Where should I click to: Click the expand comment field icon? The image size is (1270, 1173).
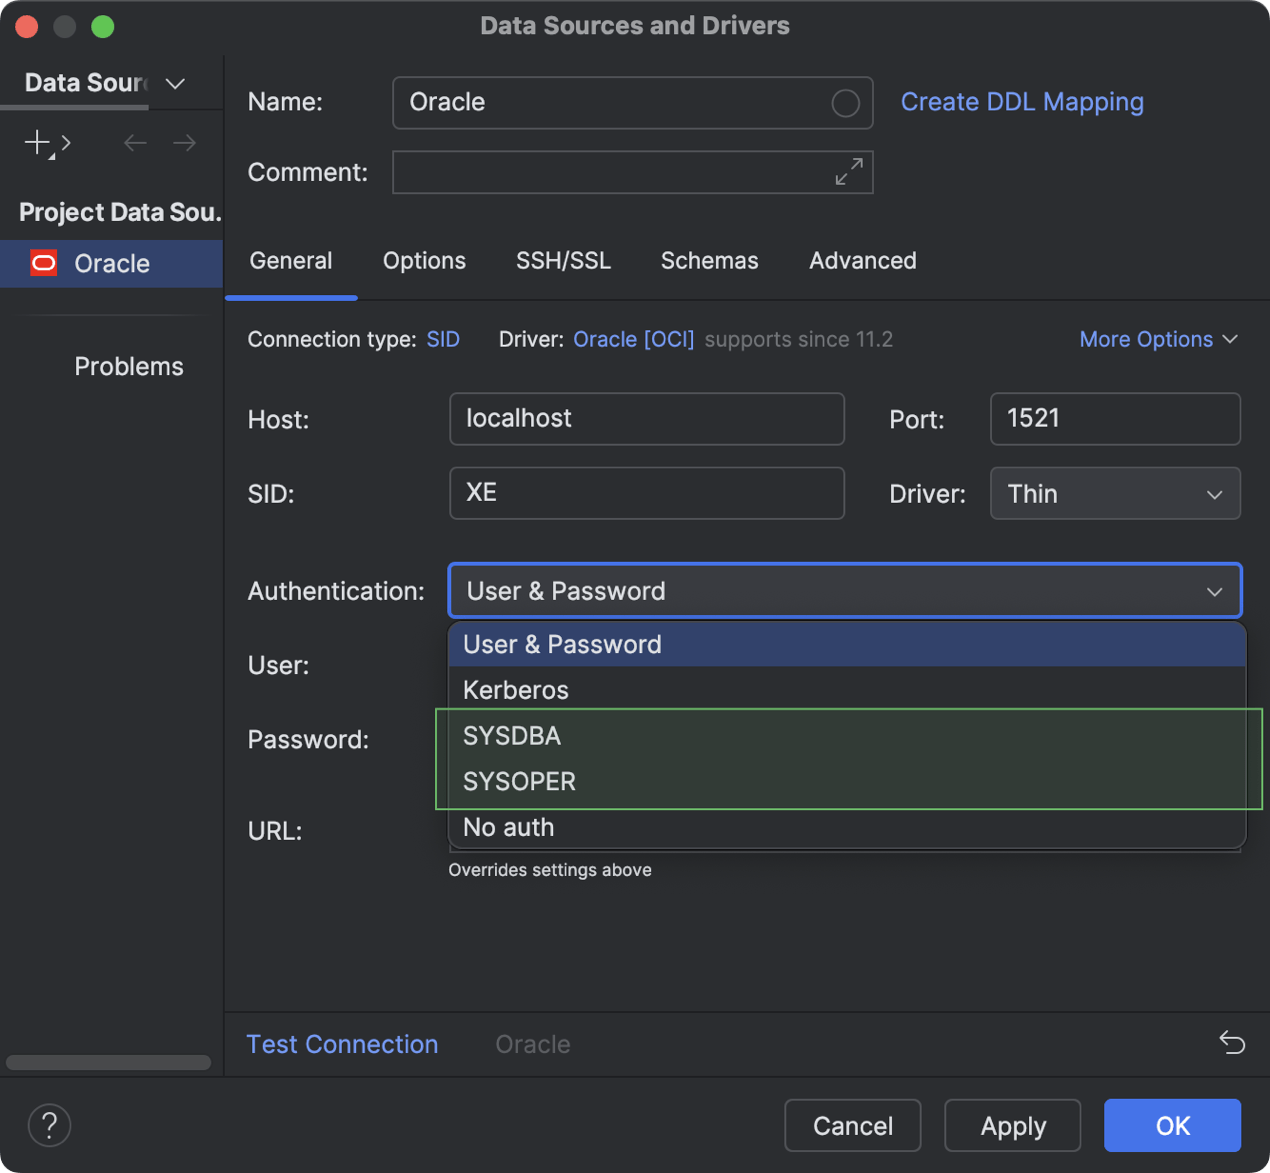[848, 172]
